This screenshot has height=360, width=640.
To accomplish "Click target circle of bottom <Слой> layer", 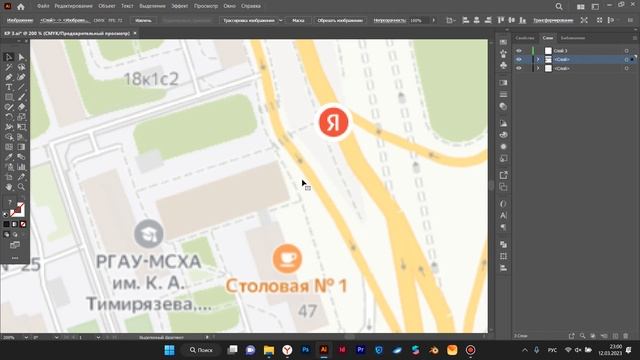I will tap(627, 69).
